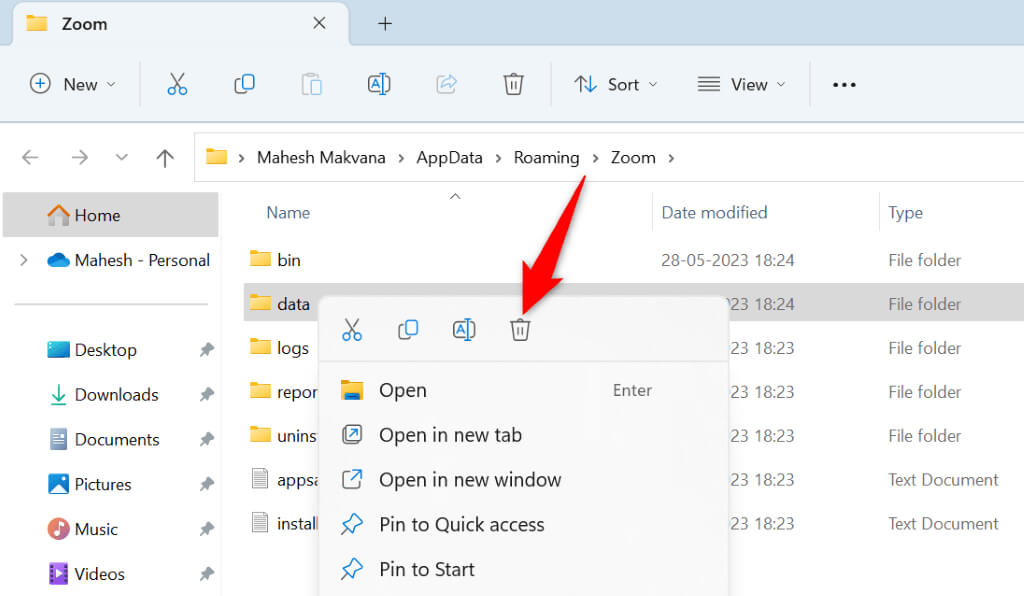Expand the chevron after Mahesh Makvana in the address bar
The height and width of the screenshot is (596, 1024).
(401, 158)
